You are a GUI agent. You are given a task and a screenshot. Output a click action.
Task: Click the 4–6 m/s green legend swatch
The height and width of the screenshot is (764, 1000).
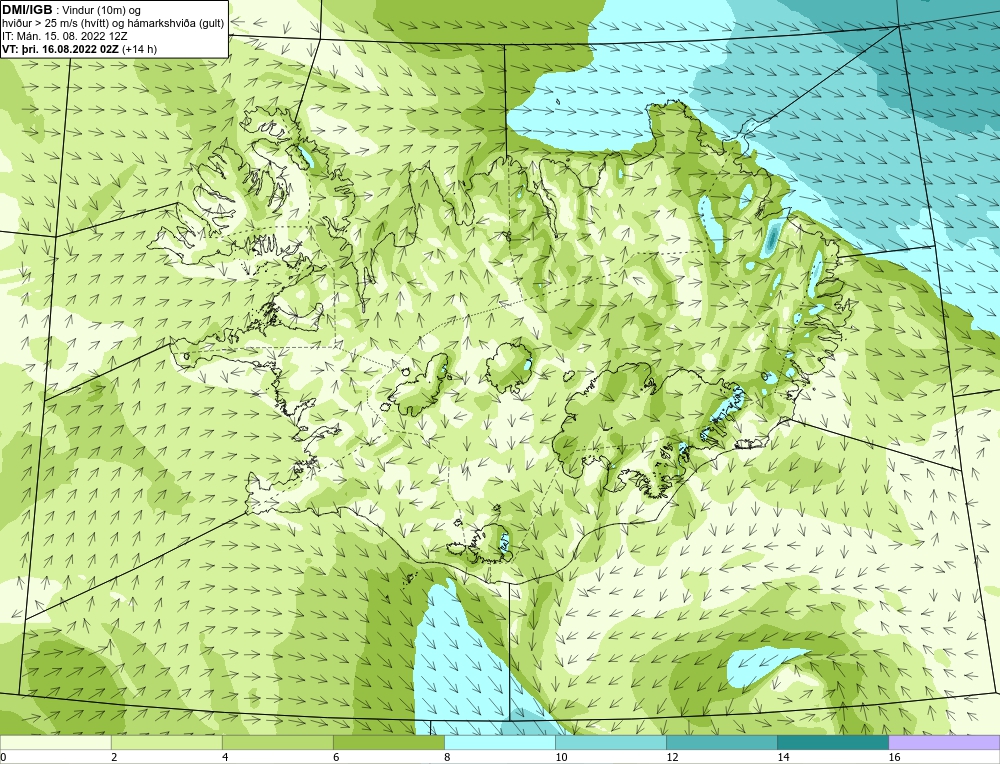277,742
